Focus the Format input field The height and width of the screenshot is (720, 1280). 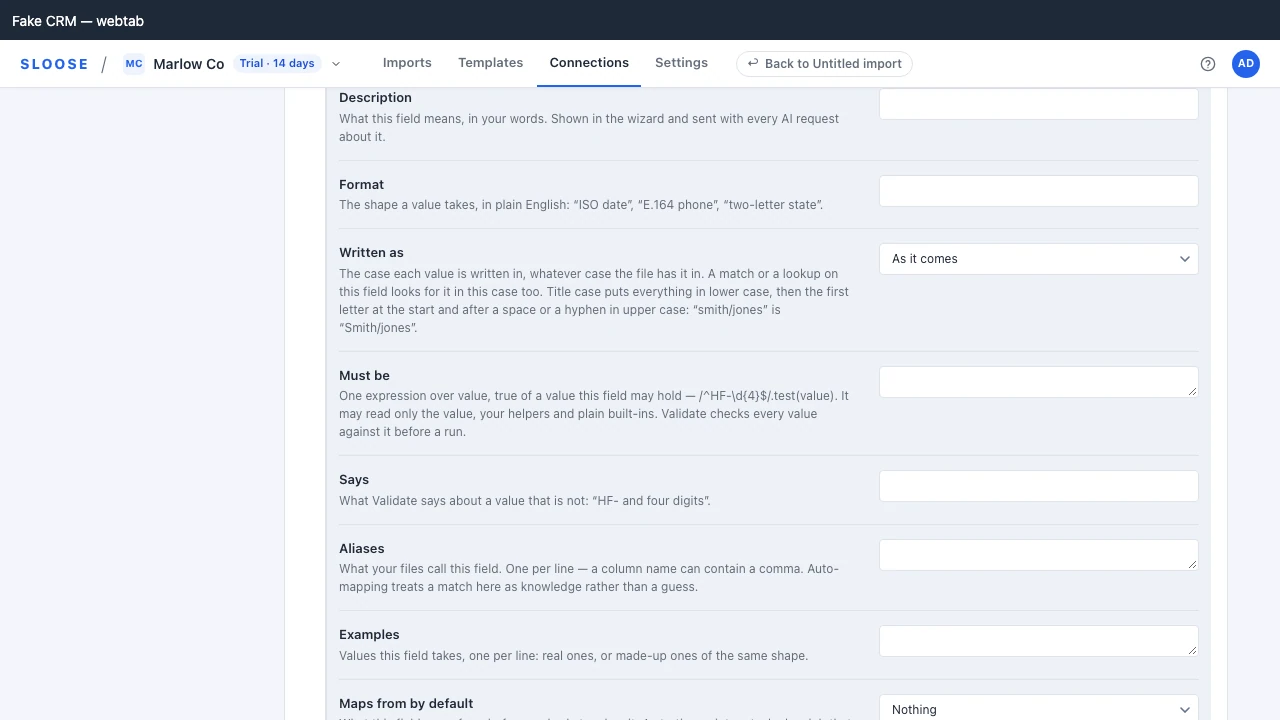pyautogui.click(x=1039, y=191)
